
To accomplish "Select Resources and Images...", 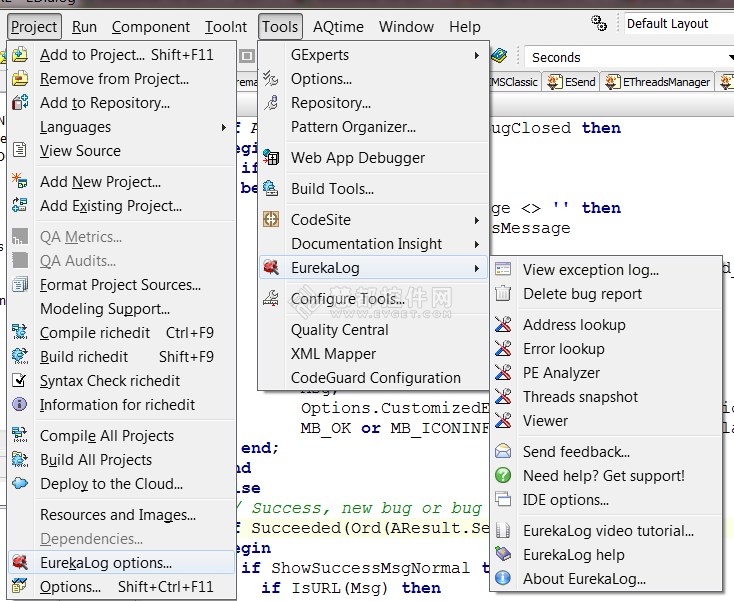I will click(x=121, y=514).
